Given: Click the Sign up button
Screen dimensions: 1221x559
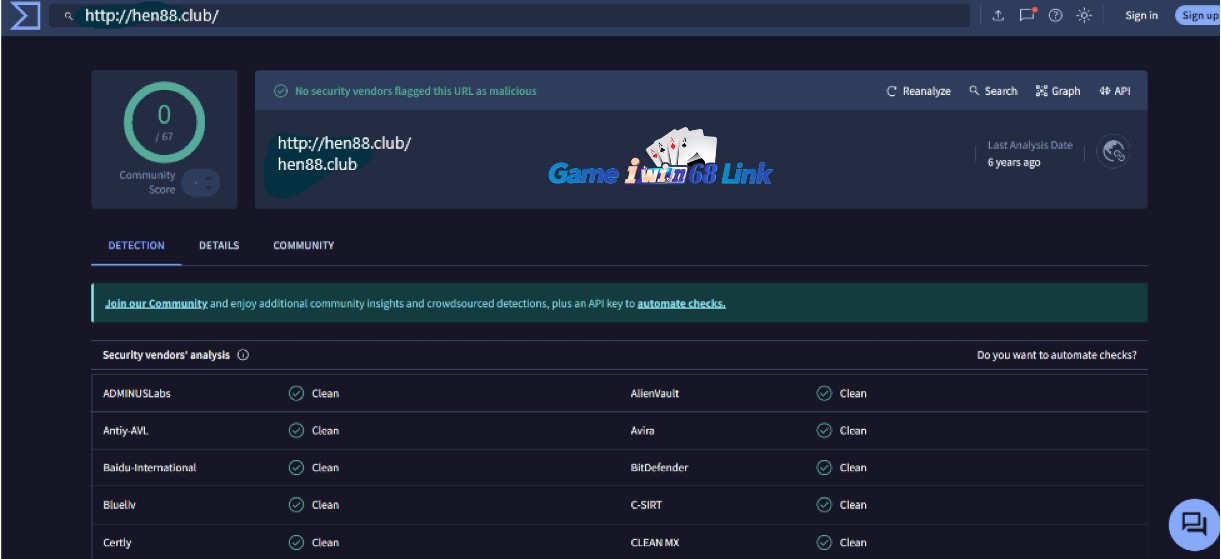Looking at the screenshot, I should point(1199,15).
